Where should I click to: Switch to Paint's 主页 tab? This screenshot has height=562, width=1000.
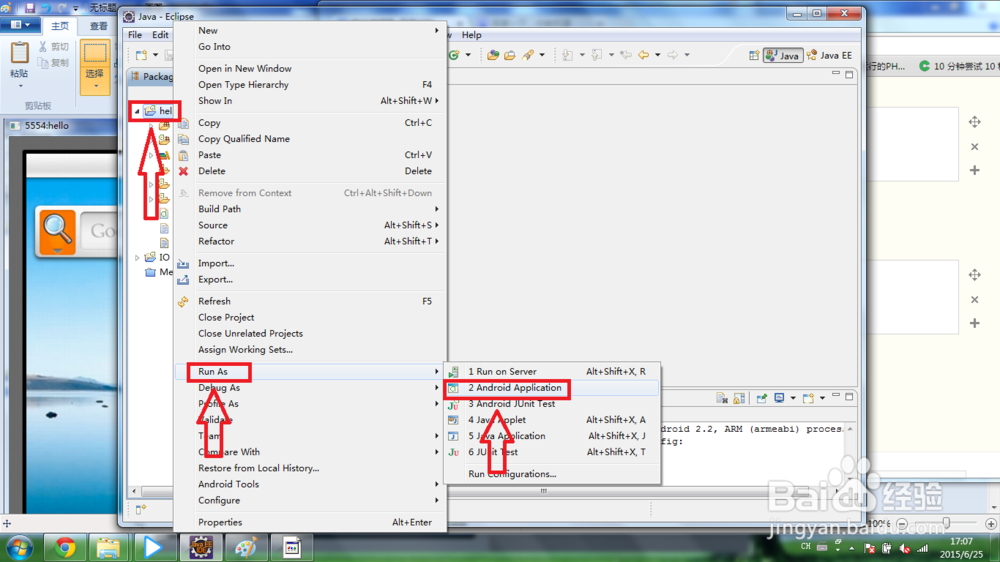[x=60, y=26]
